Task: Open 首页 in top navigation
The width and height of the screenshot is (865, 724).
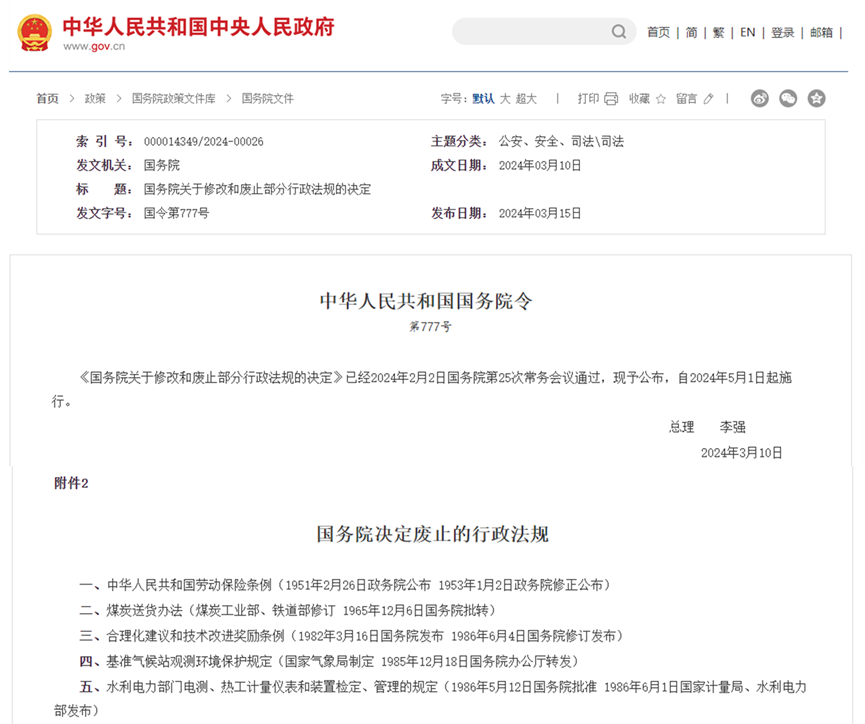Action: coord(658,33)
